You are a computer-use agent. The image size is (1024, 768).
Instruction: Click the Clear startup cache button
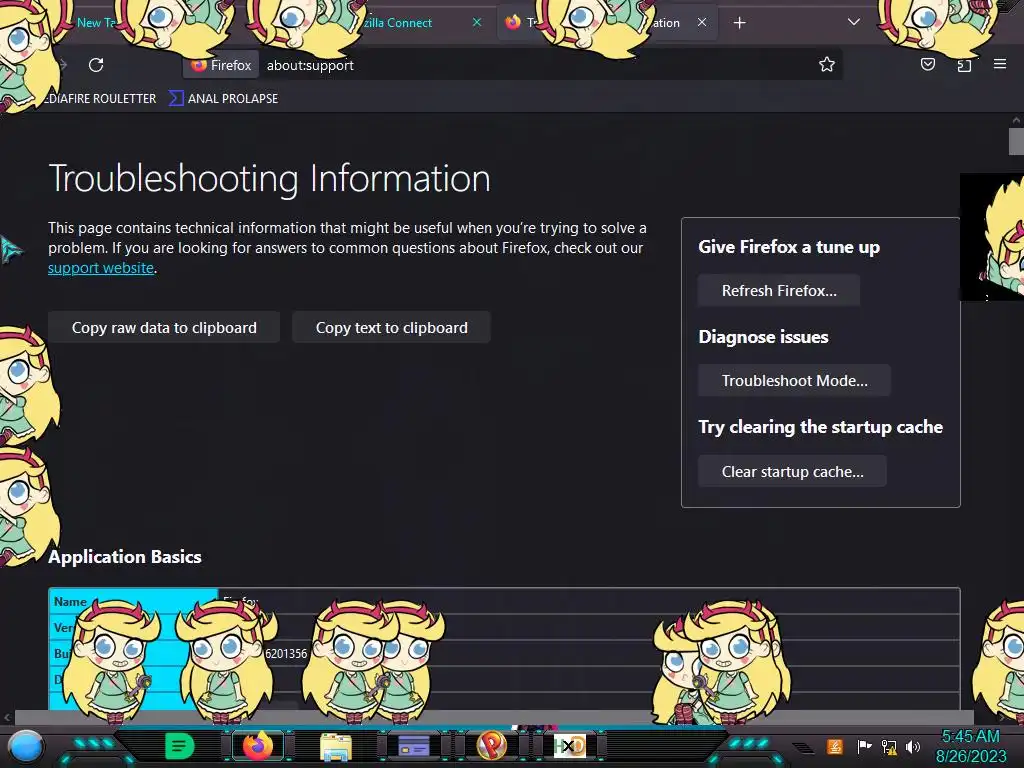792,472
